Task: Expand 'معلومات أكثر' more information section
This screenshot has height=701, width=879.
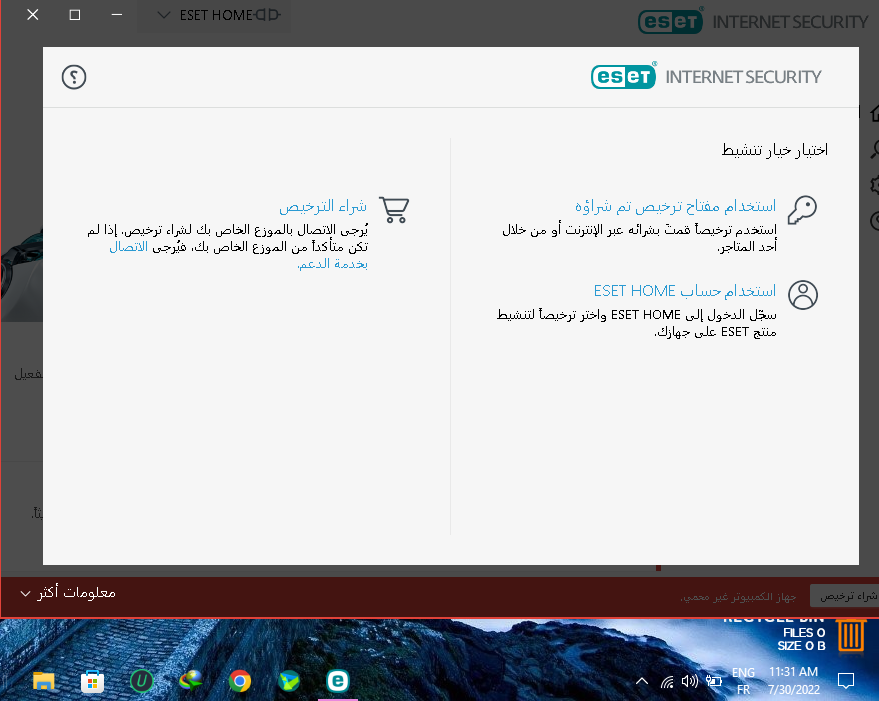Action: pyautogui.click(x=68, y=593)
